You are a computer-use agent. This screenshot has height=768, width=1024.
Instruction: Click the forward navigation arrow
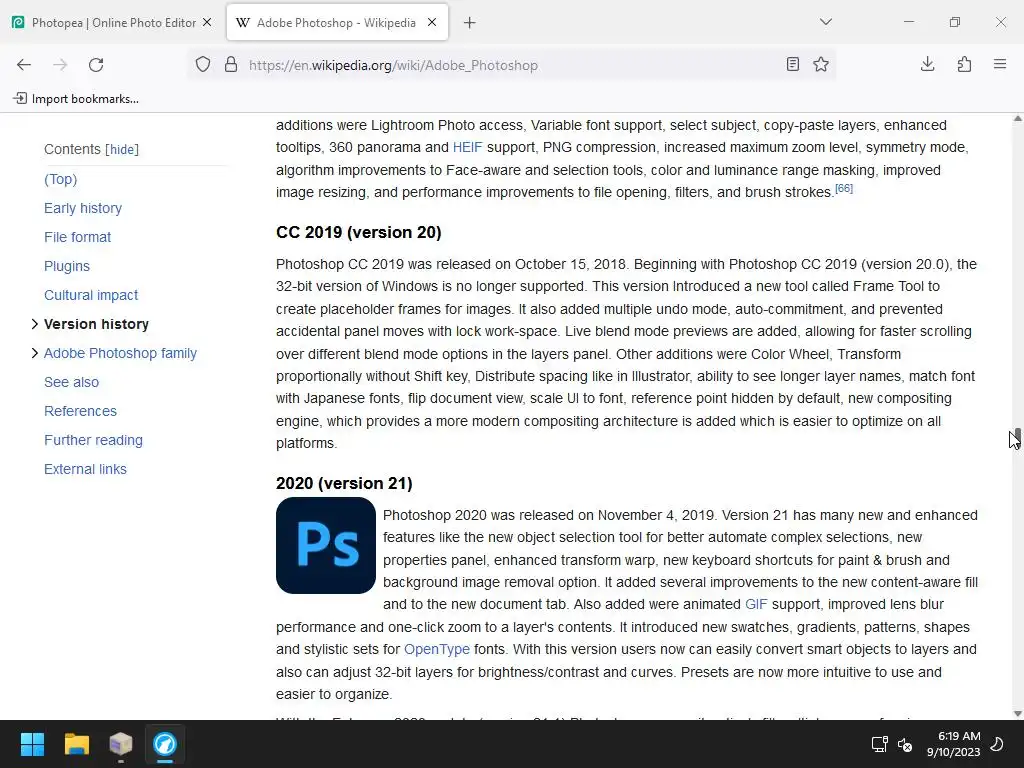click(x=60, y=65)
